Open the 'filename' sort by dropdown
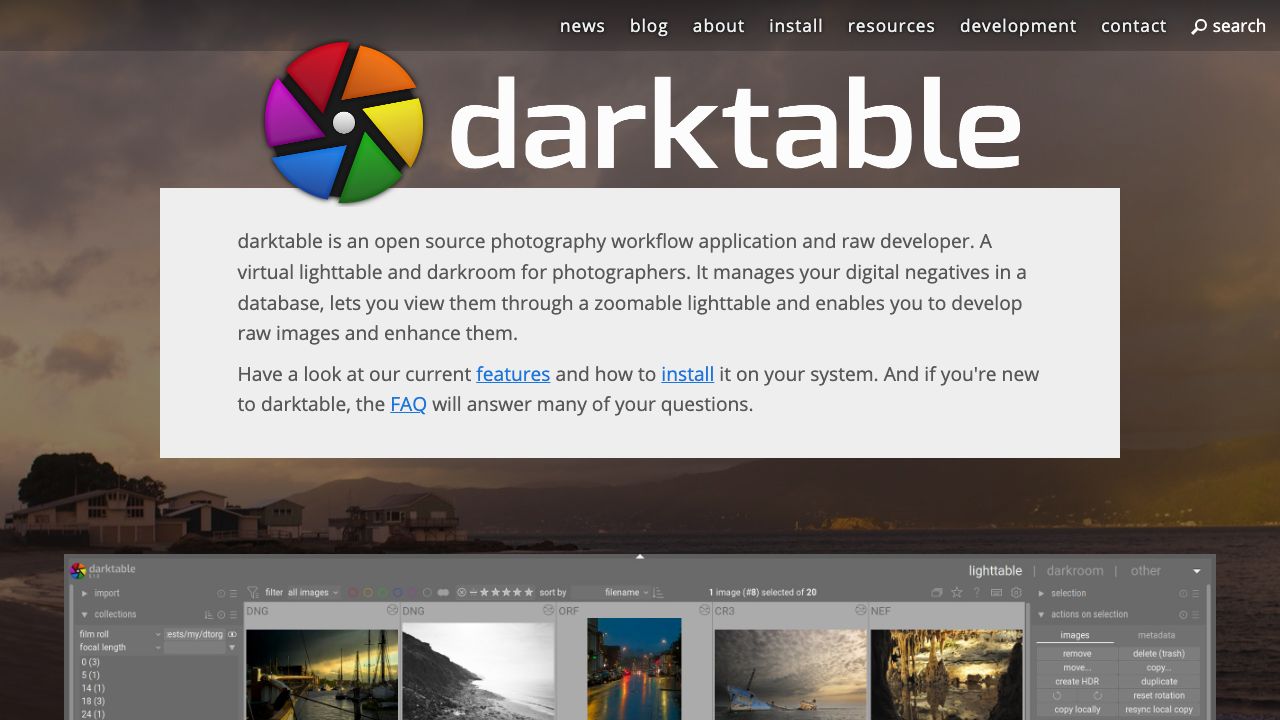 (611, 593)
